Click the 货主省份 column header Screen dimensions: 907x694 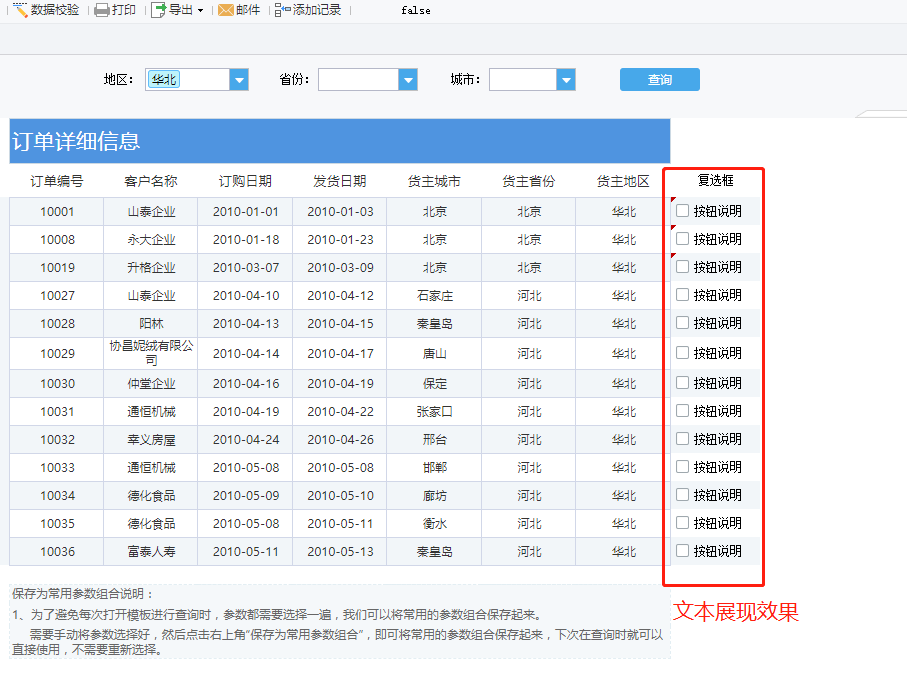tap(529, 181)
